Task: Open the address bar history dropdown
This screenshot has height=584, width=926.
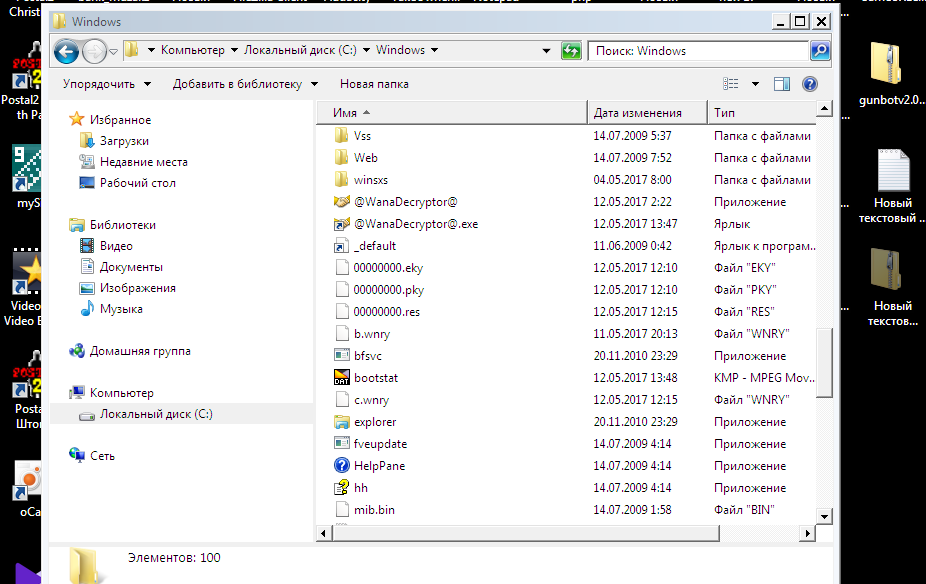Action: (x=546, y=51)
